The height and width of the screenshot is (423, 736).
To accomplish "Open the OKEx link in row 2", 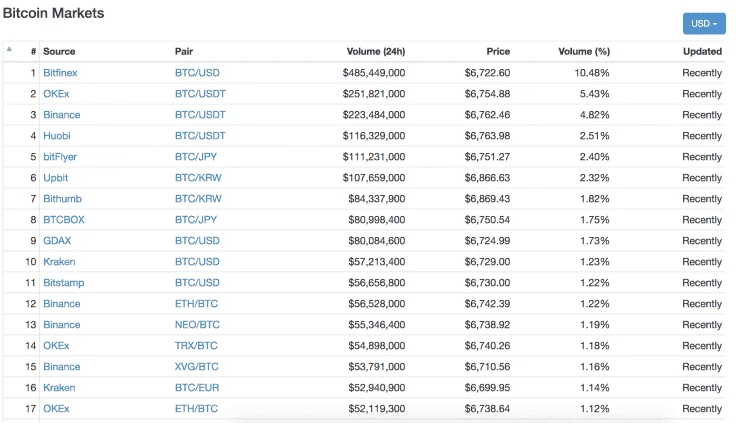I will [56, 94].
